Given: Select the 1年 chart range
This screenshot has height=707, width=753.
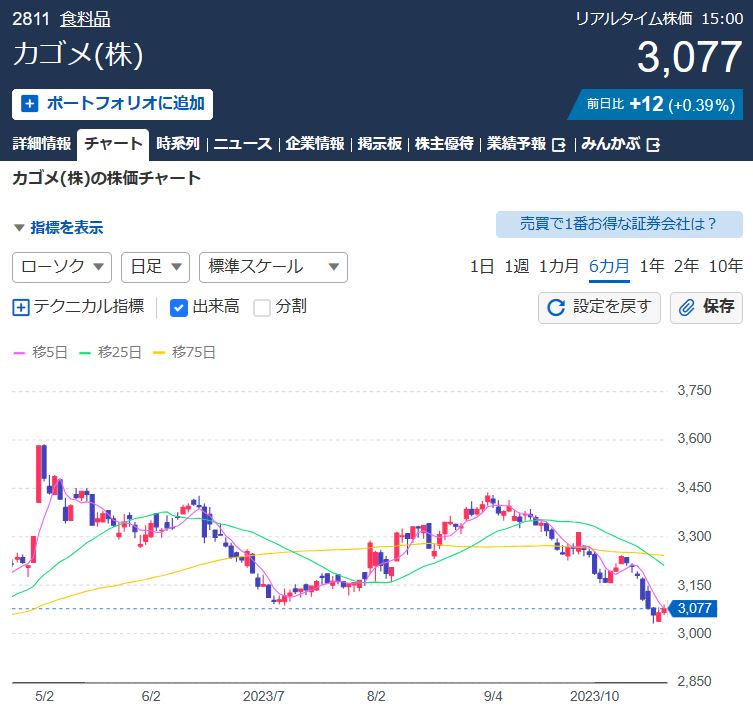Looking at the screenshot, I should 652,266.
